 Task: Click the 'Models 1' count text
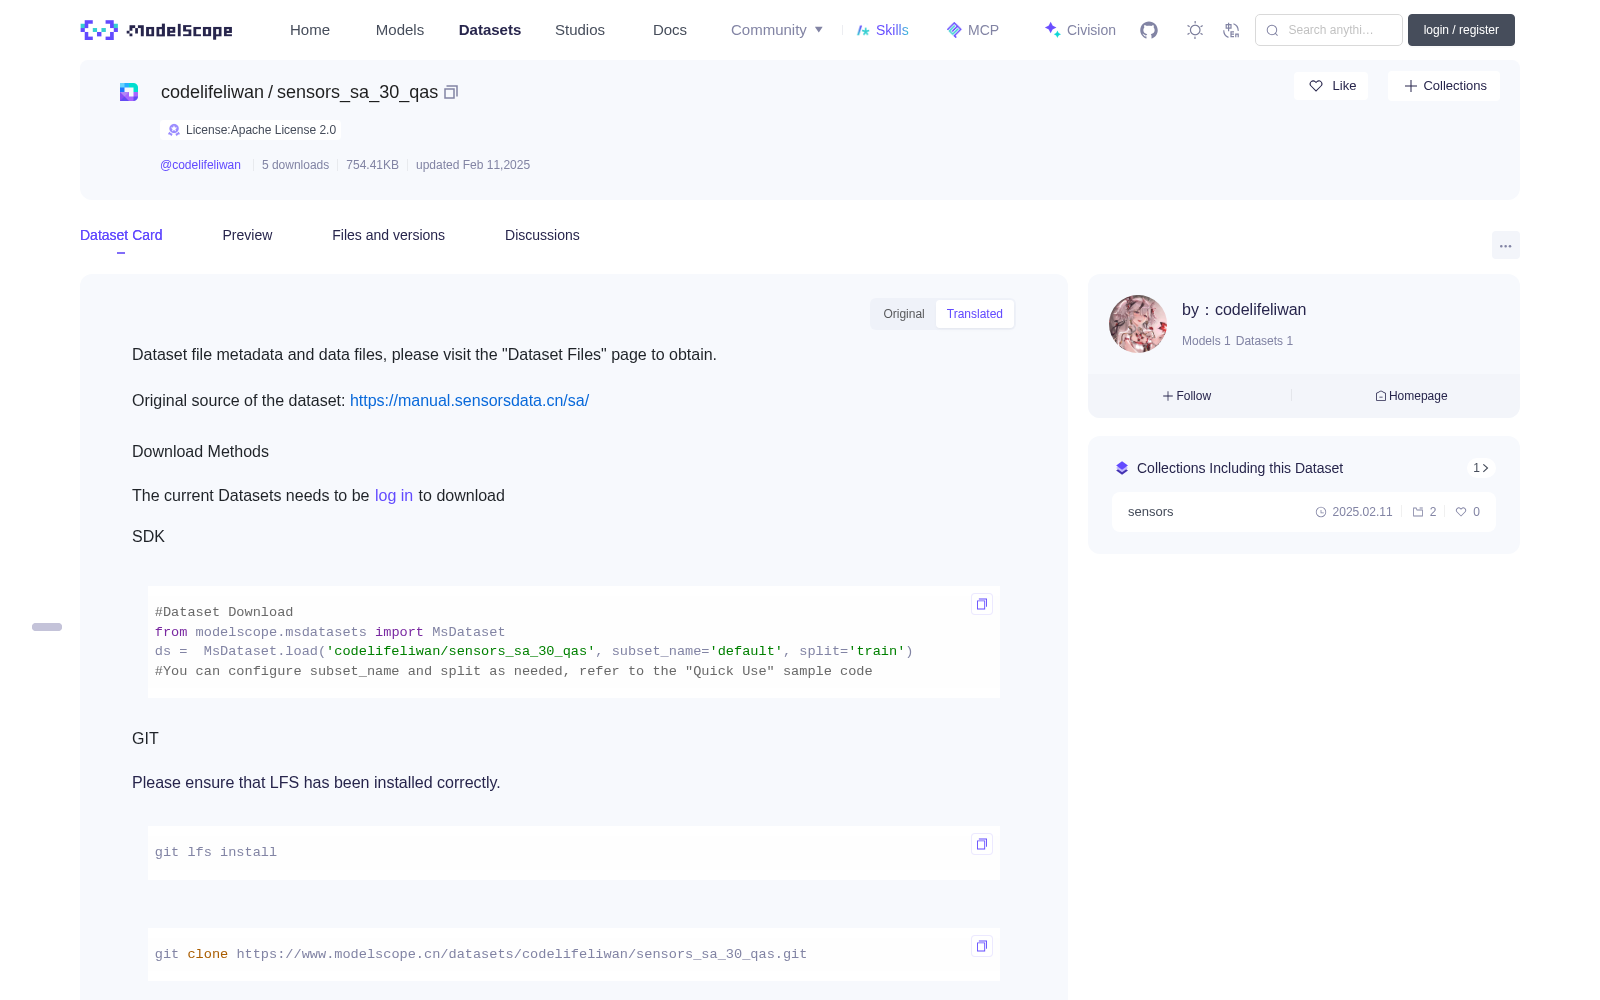pyautogui.click(x=1206, y=341)
